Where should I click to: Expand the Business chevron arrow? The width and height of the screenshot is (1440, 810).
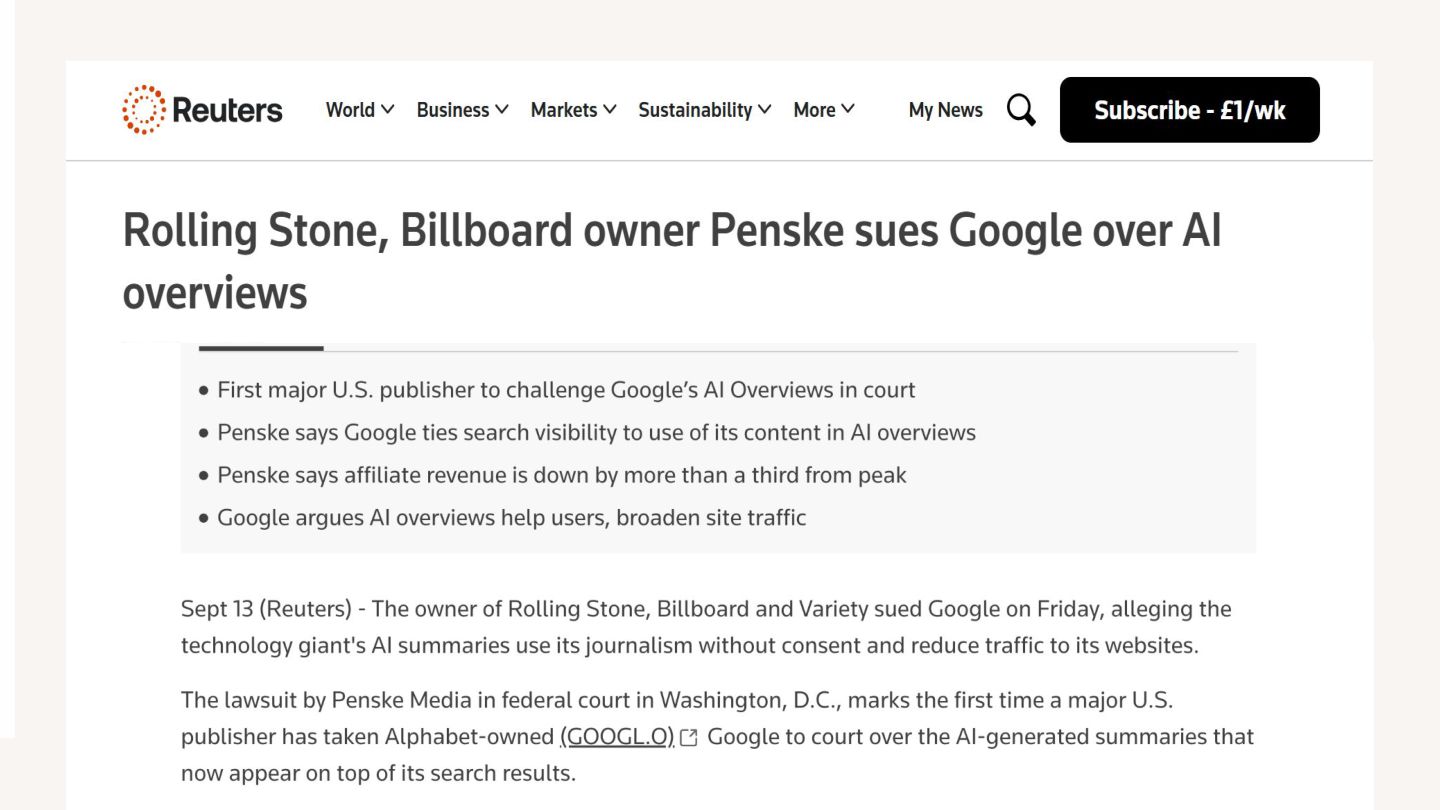click(502, 109)
